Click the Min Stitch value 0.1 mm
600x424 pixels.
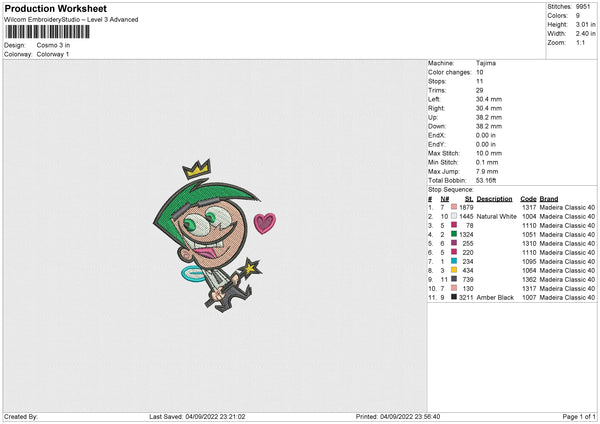[487, 162]
